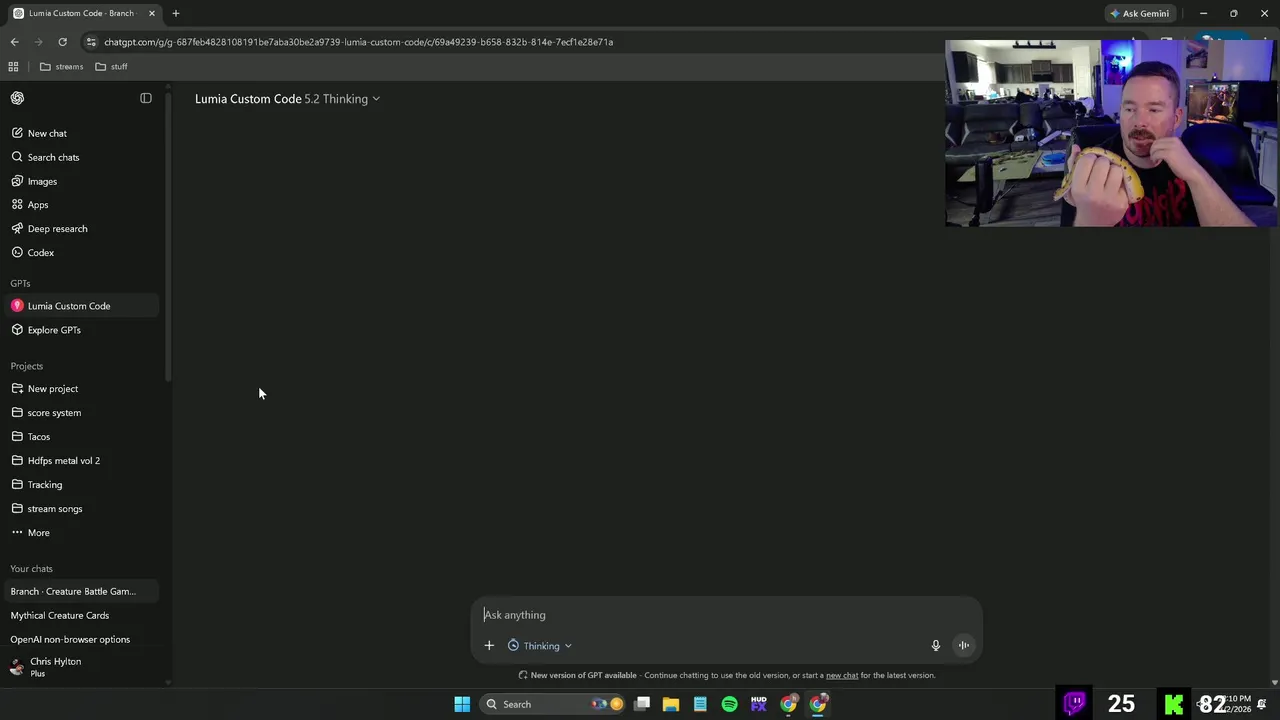Viewport: 1280px width, 720px height.
Task: Open the streams bookmark folder
Action: click(61, 67)
